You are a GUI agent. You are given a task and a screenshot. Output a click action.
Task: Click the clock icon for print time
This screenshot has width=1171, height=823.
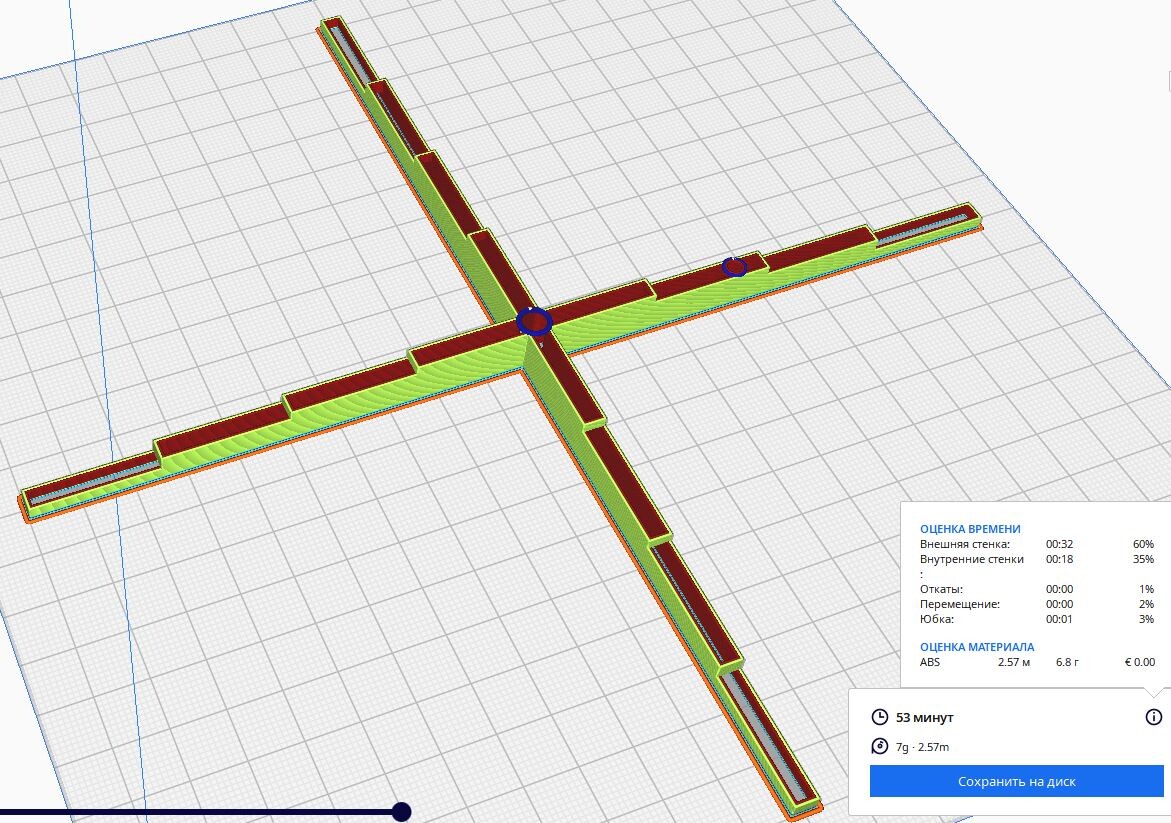[x=880, y=717]
